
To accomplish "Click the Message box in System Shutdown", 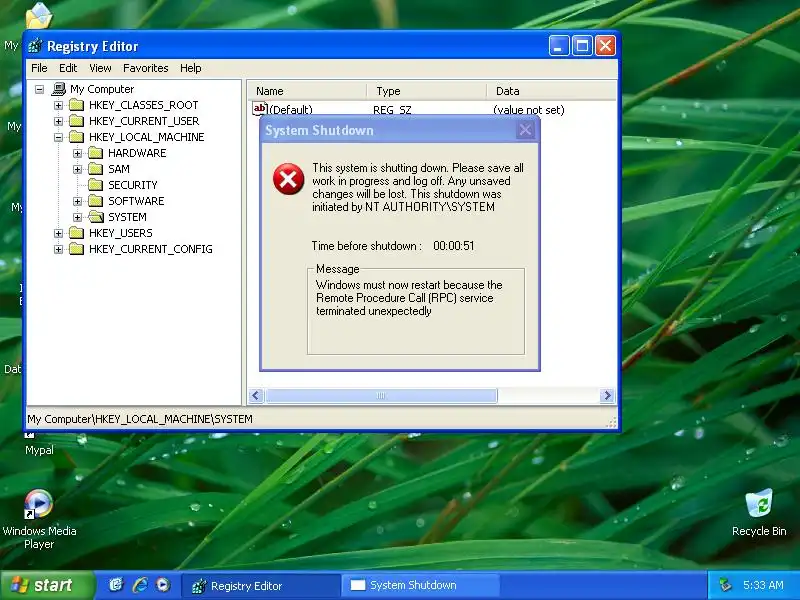I will pyautogui.click(x=415, y=310).
